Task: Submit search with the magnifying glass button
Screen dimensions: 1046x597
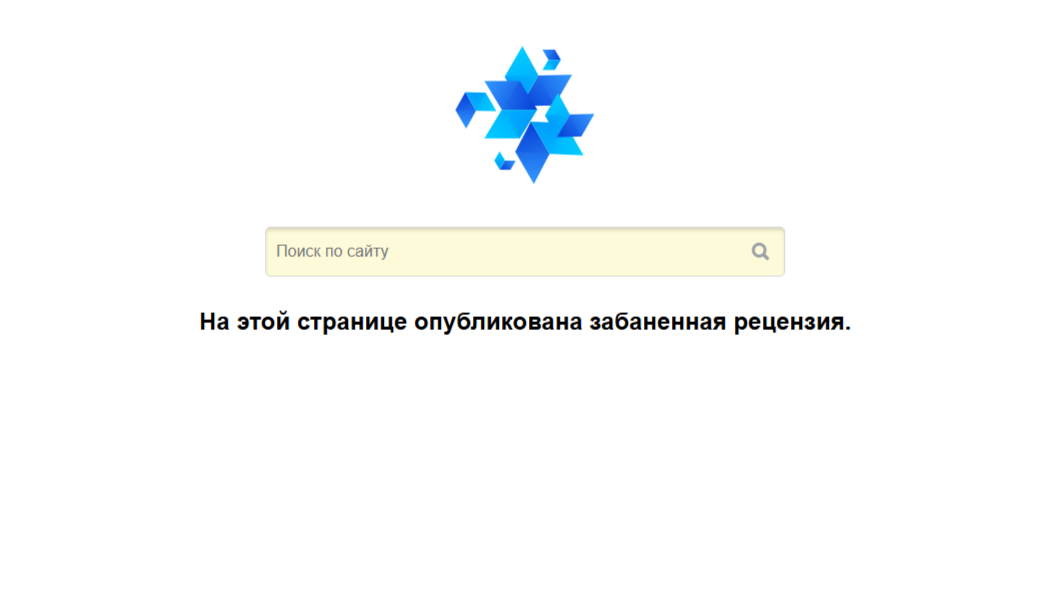Action: click(760, 251)
